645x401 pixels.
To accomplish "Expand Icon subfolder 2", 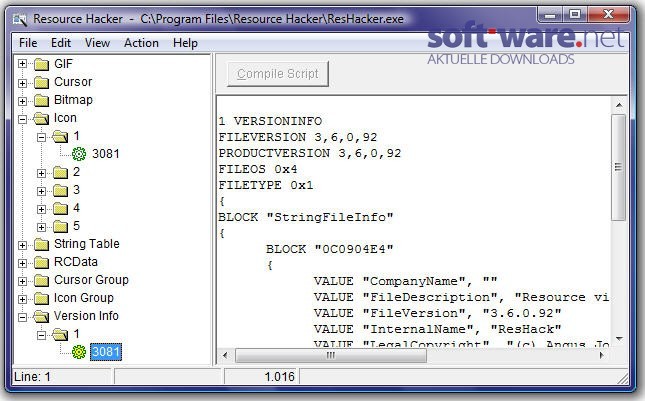I will (42, 173).
